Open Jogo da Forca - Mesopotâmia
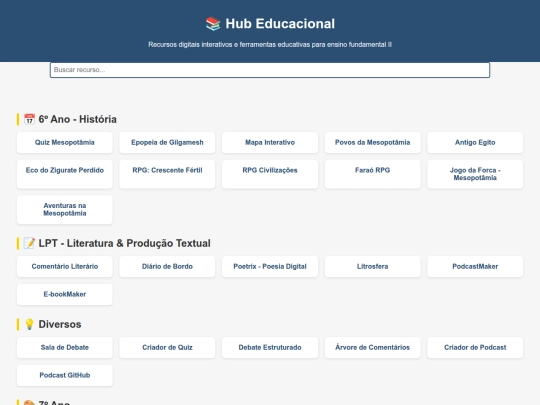Viewport: 540px width, 405px height. pyautogui.click(x=475, y=174)
